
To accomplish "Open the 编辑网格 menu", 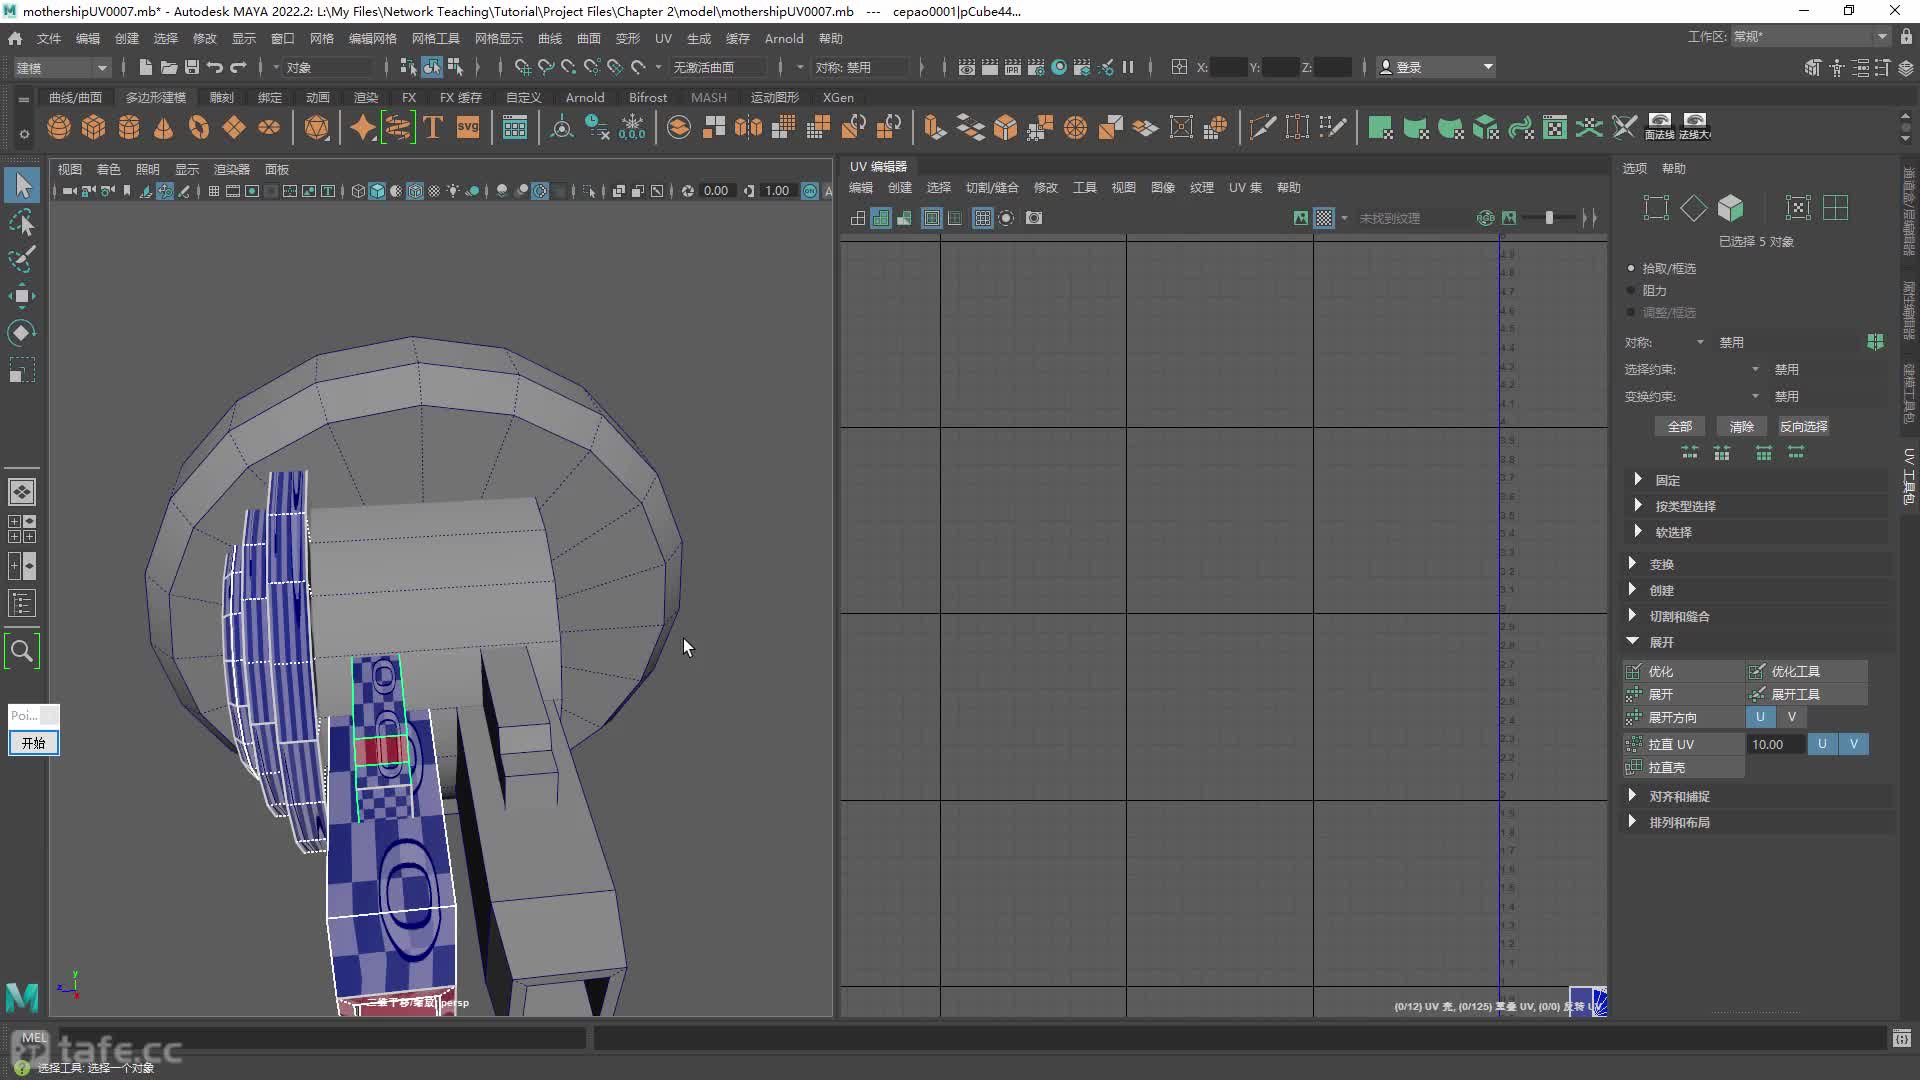I will point(372,38).
